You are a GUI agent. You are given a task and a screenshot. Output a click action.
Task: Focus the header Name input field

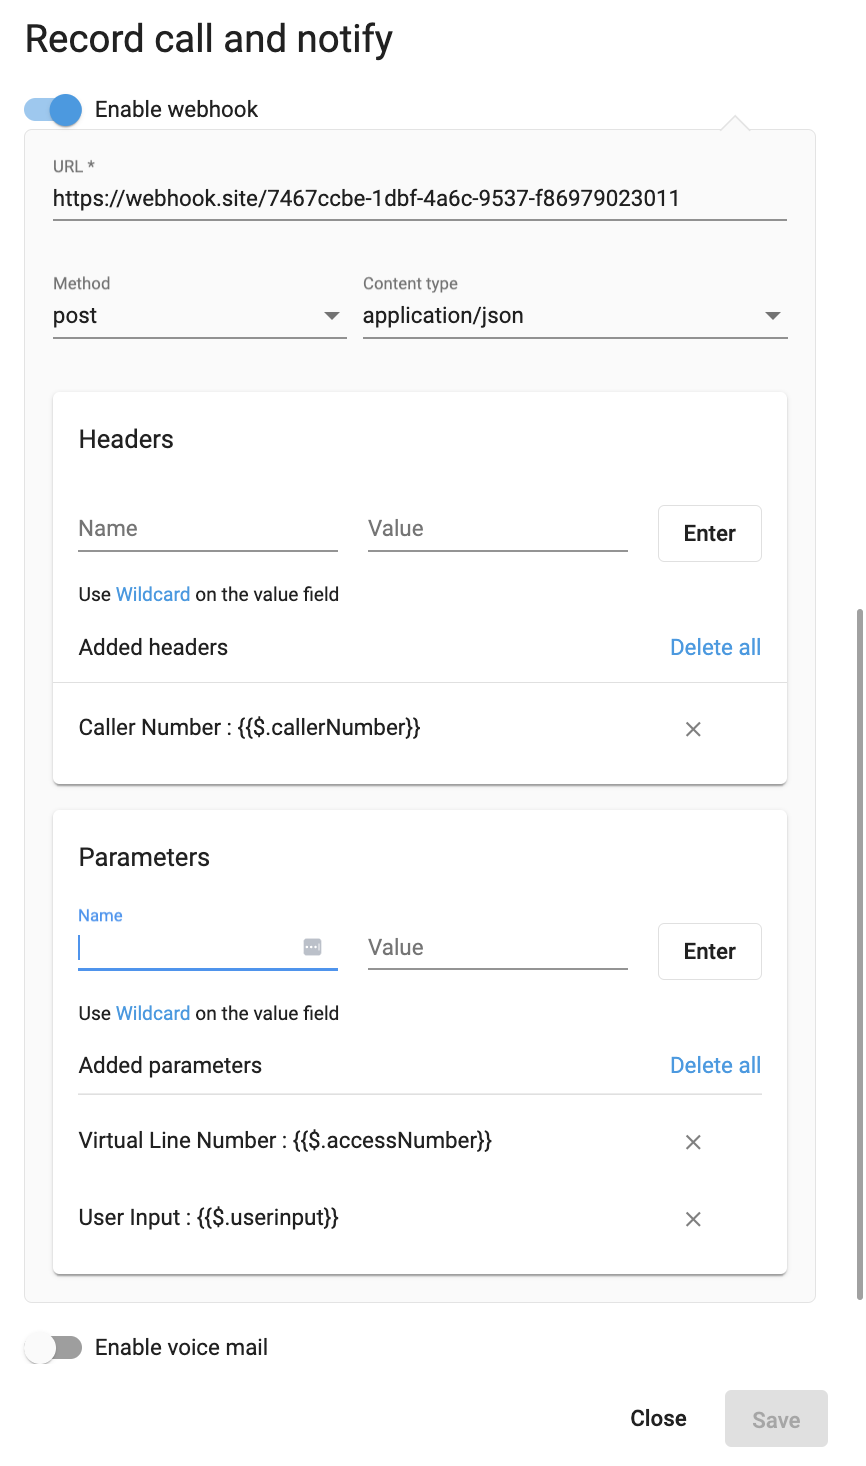click(x=208, y=529)
